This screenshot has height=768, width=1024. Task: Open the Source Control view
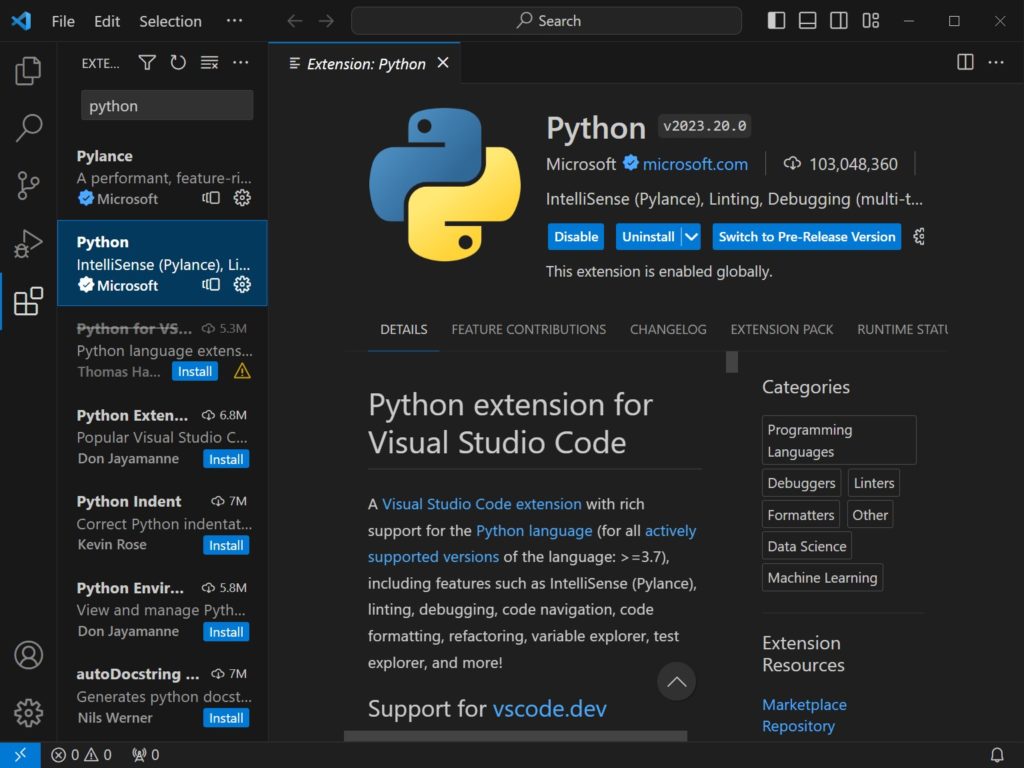[x=28, y=185]
